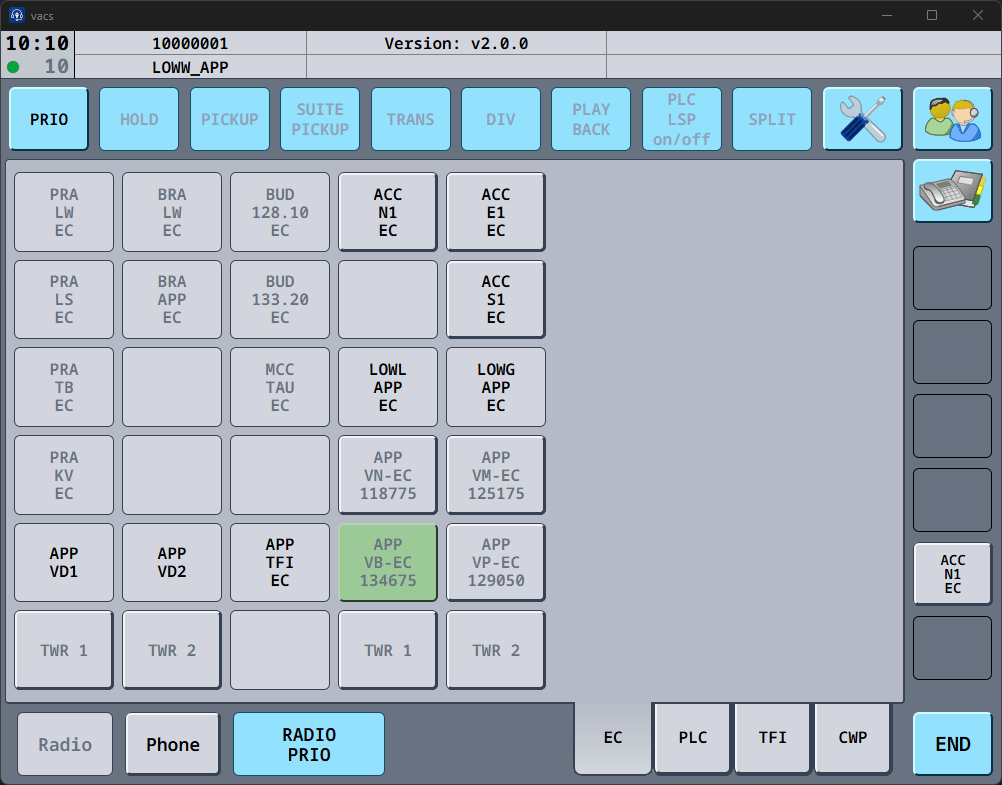The width and height of the screenshot is (1002, 785).
Task: Click ACC N1 EC in the right sidebar
Action: tap(952, 574)
